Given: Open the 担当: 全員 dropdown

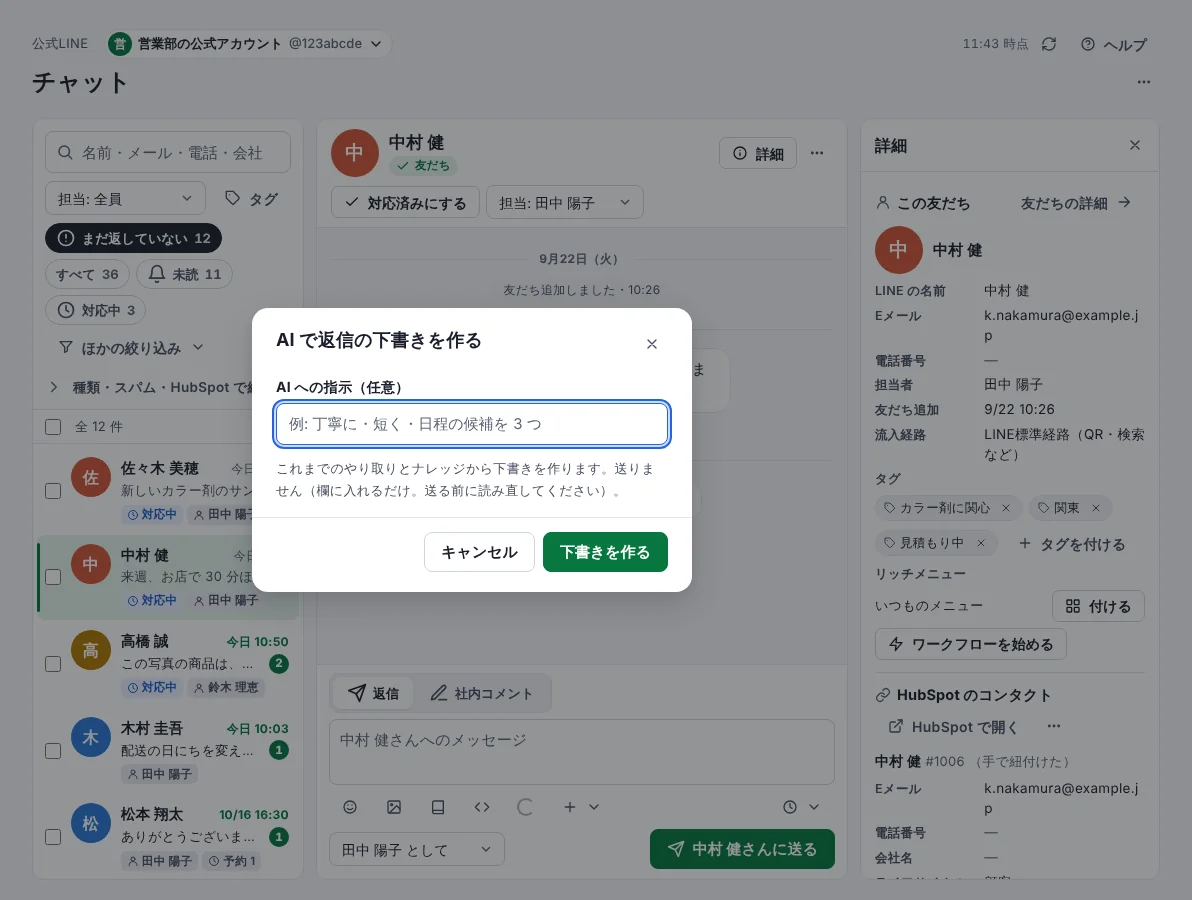Looking at the screenshot, I should 125,199.
